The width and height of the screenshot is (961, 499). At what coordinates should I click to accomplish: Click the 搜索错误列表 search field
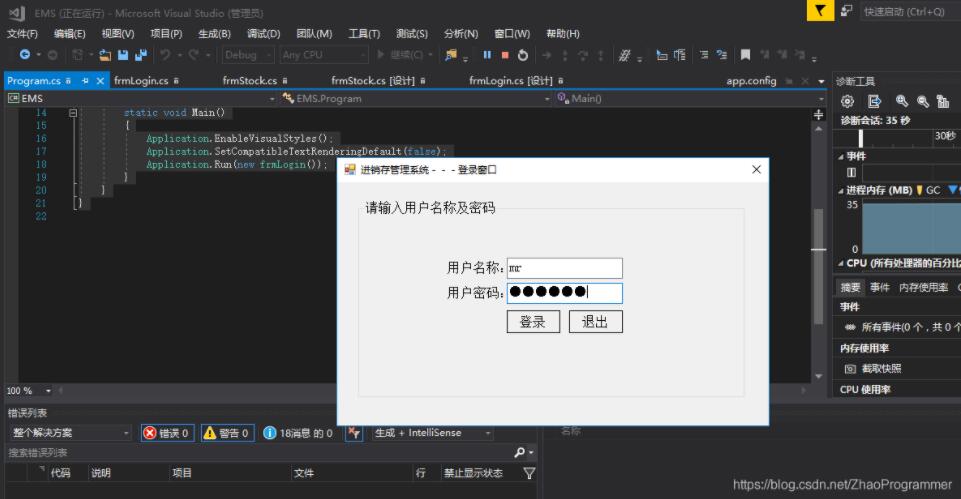coord(257,452)
